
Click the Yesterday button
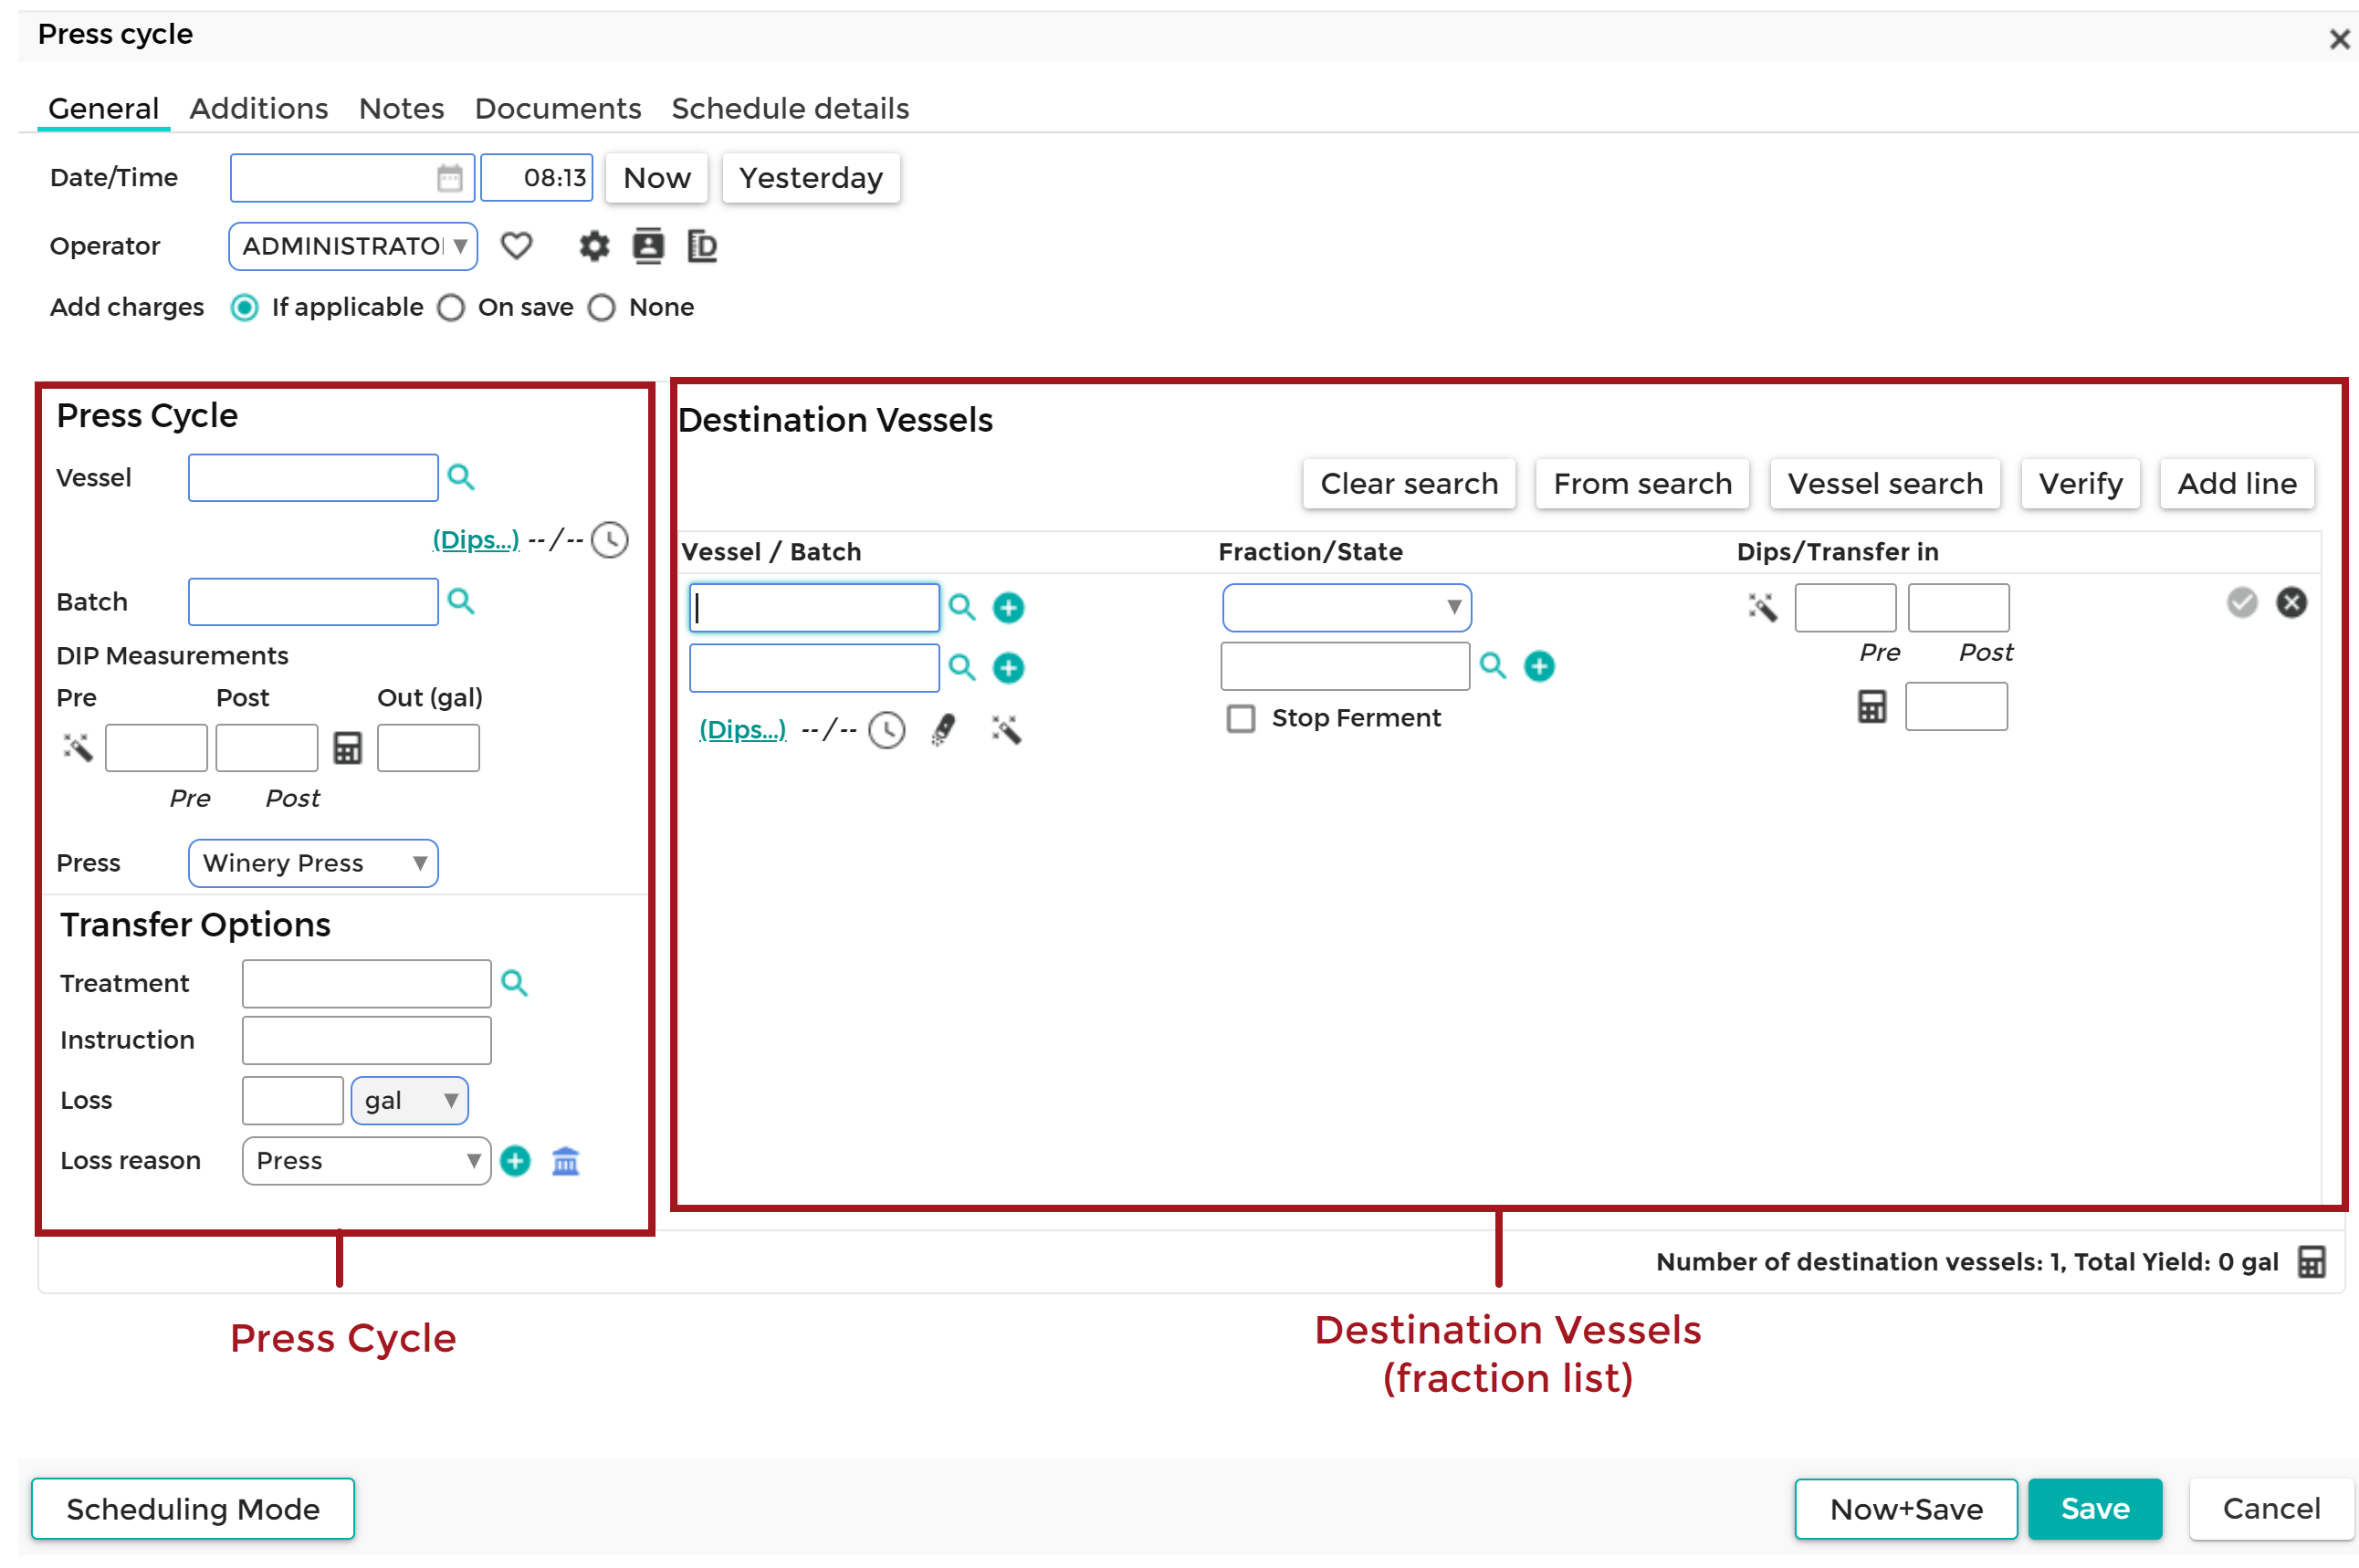pos(811,178)
